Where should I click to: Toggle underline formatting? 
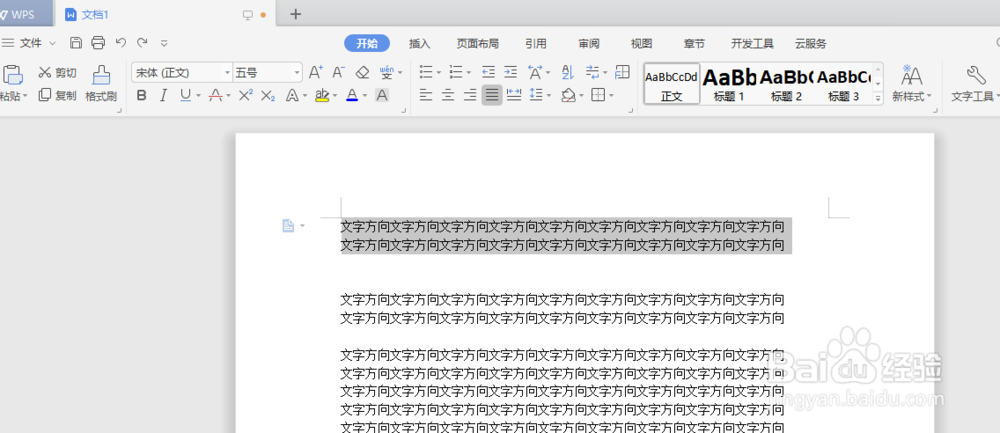pos(185,96)
